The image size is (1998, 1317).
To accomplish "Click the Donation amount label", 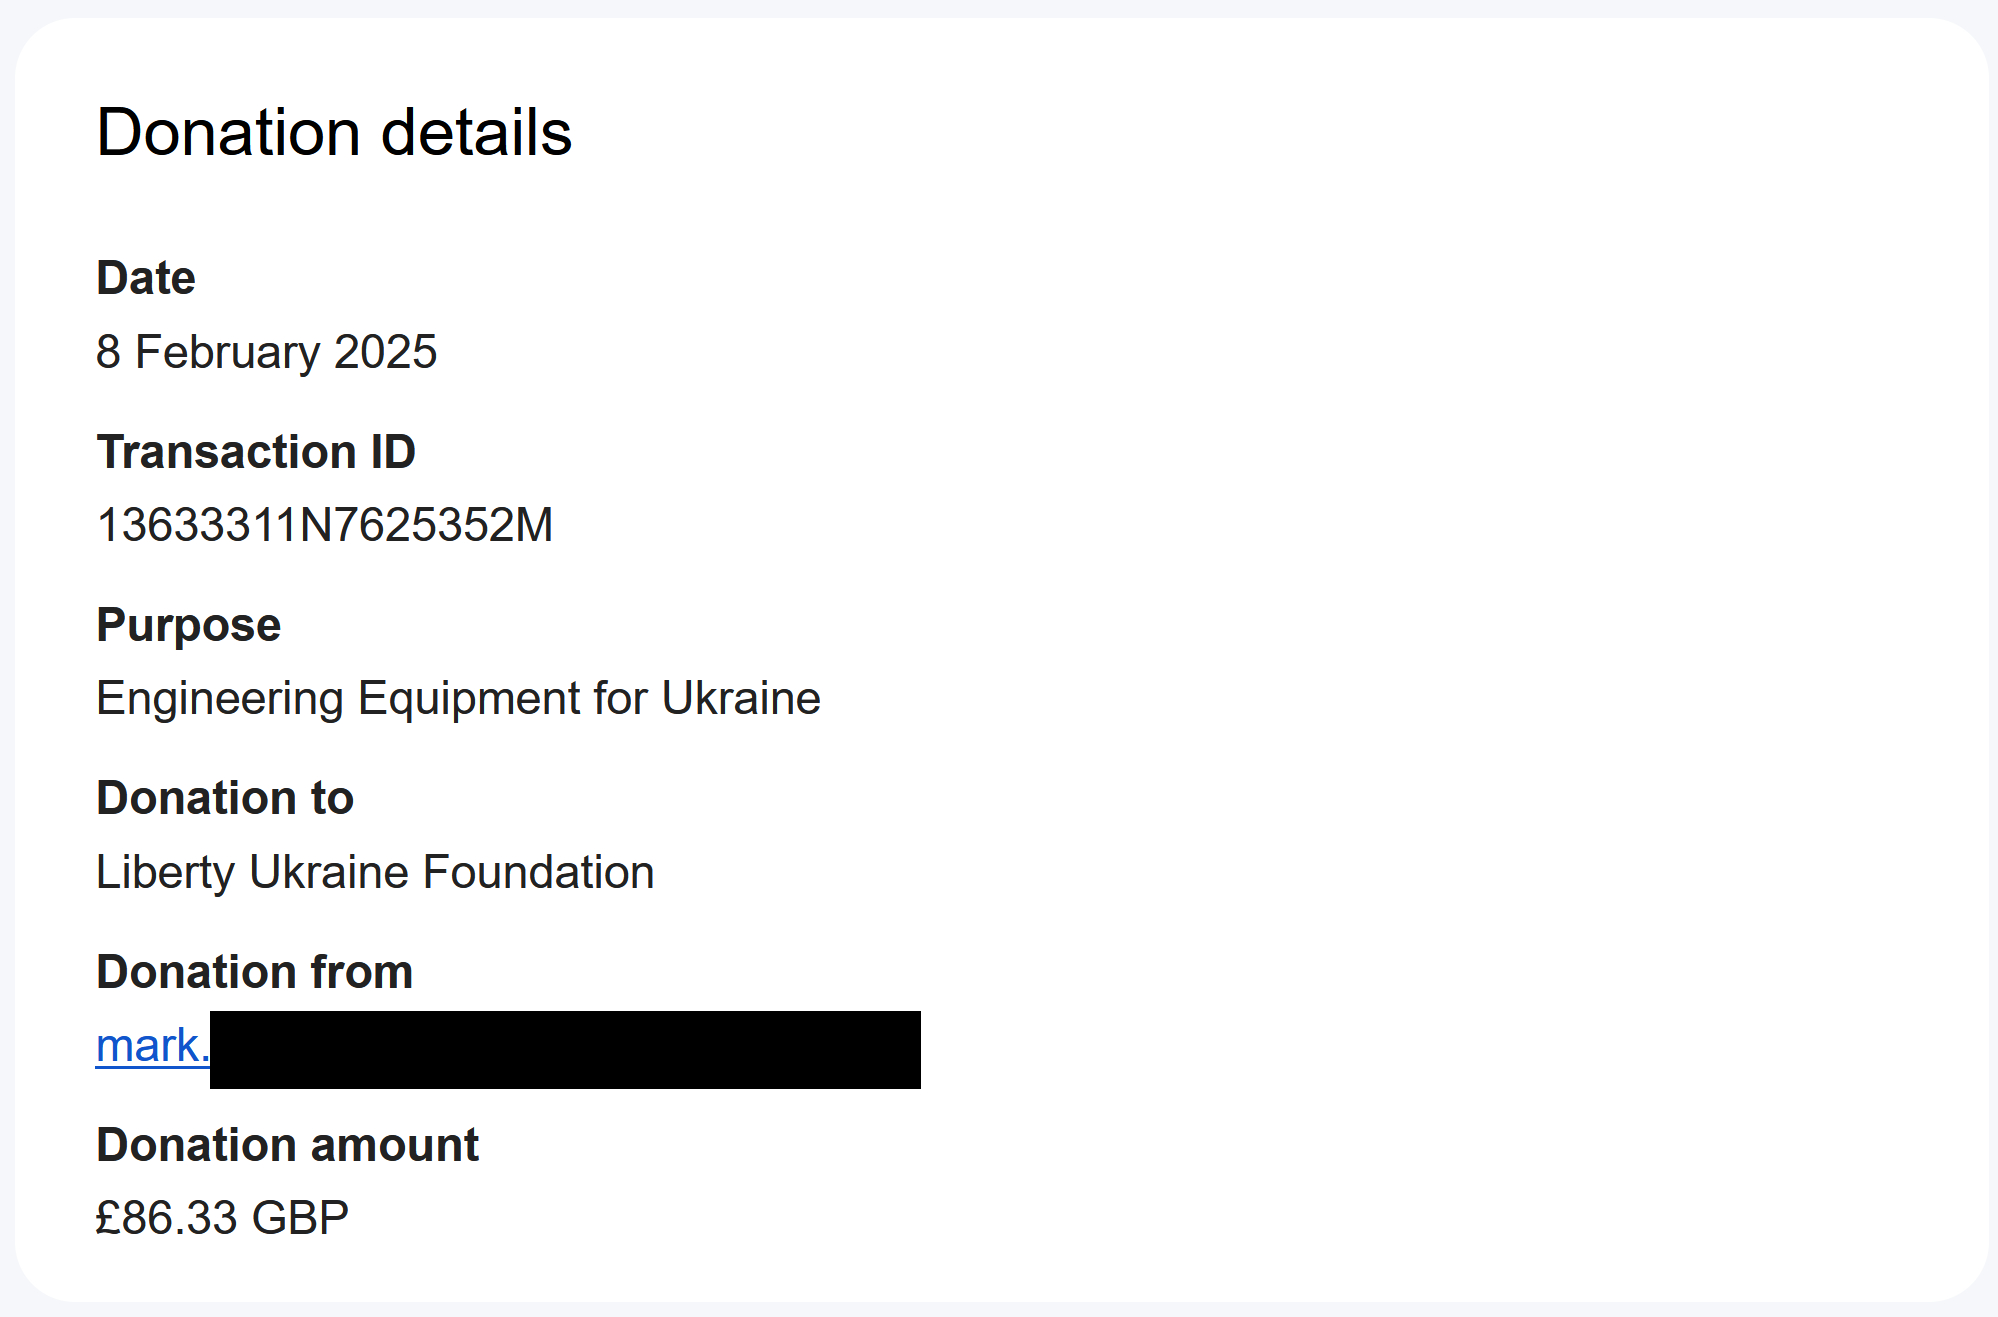I will click(288, 1145).
